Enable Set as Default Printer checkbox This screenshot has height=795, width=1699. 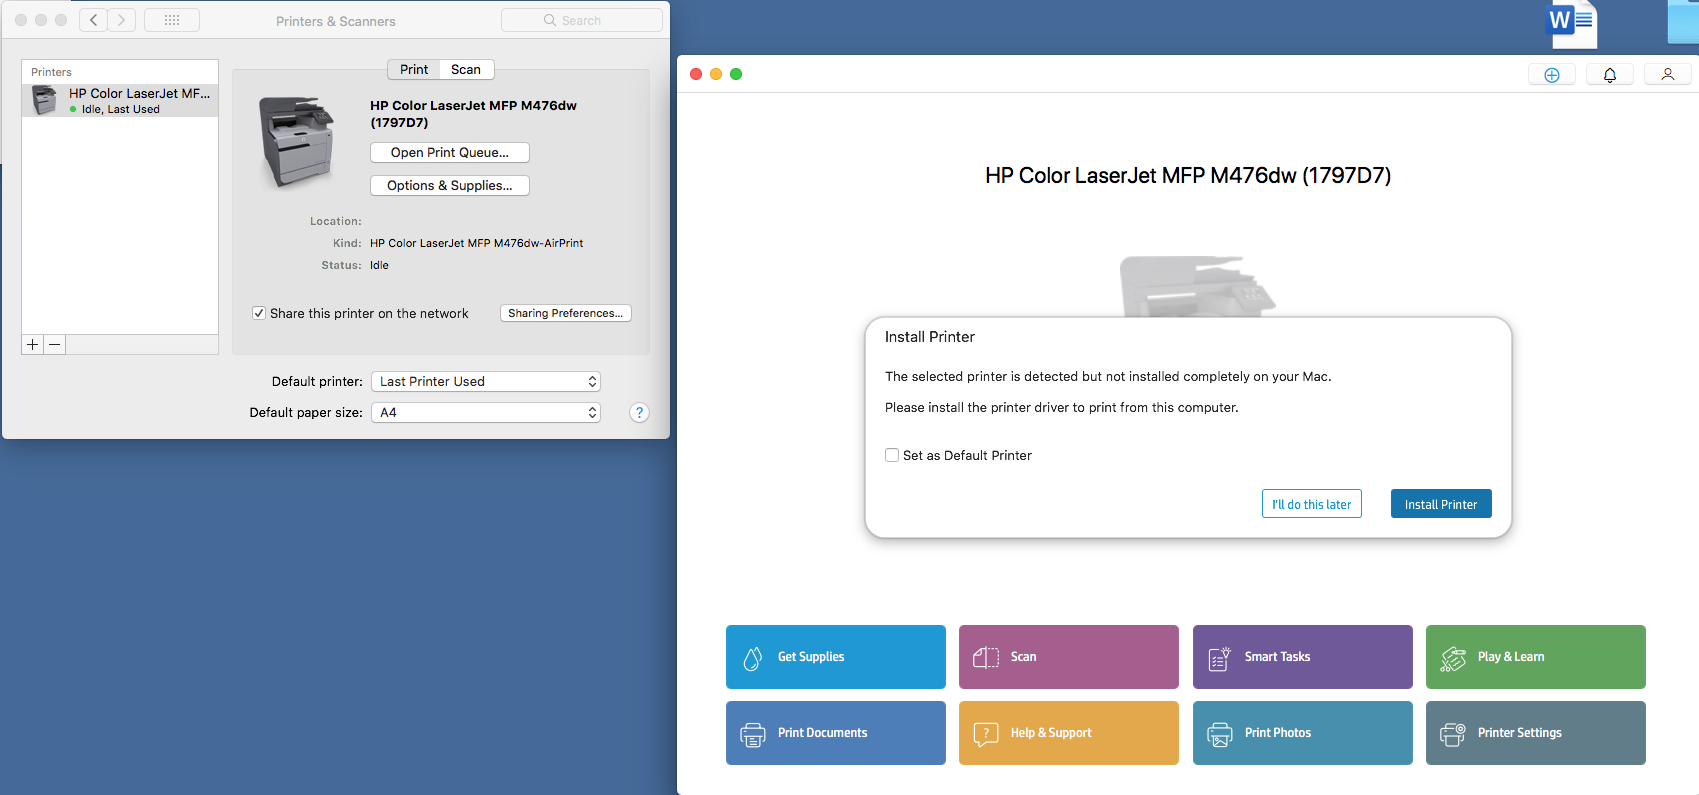892,455
